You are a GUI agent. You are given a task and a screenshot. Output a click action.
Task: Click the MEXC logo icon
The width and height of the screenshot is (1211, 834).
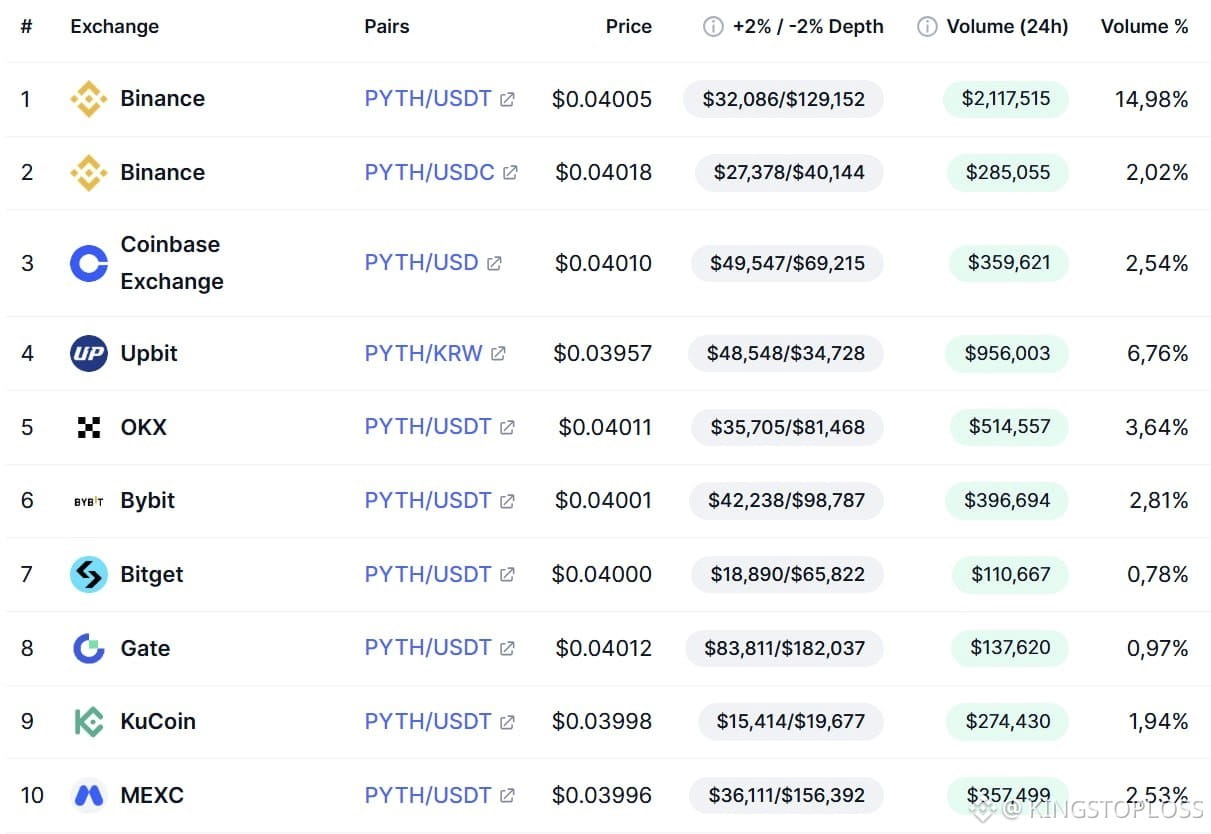[89, 796]
